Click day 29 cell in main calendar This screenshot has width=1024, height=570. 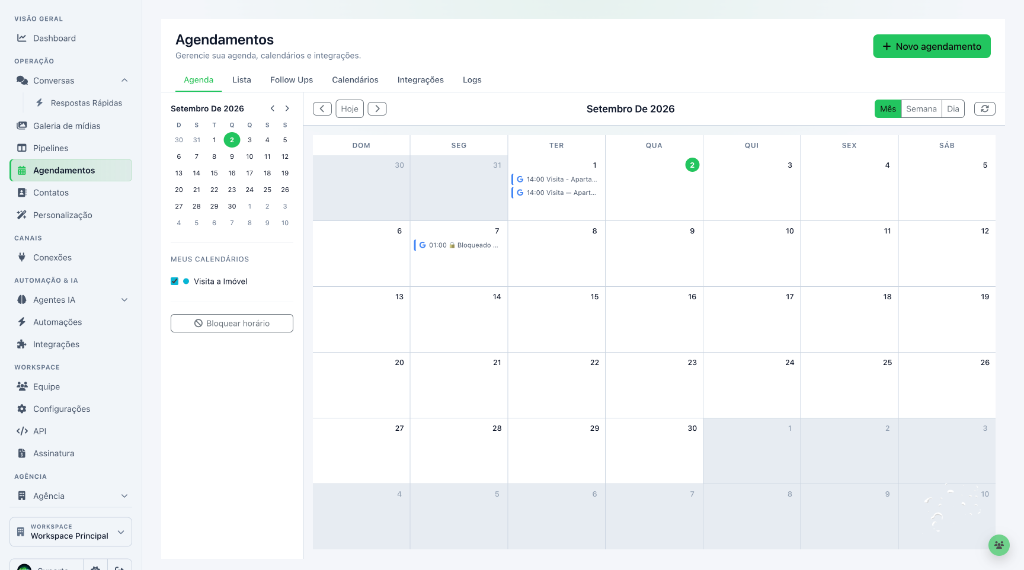tap(556, 451)
